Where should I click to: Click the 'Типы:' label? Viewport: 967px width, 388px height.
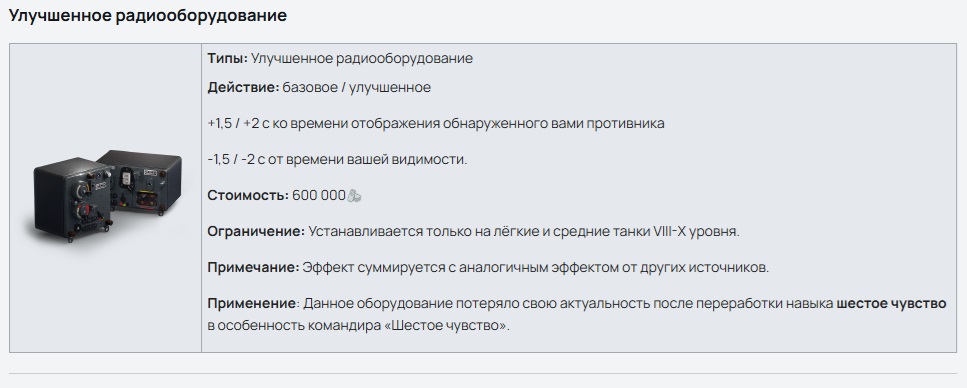pos(228,59)
